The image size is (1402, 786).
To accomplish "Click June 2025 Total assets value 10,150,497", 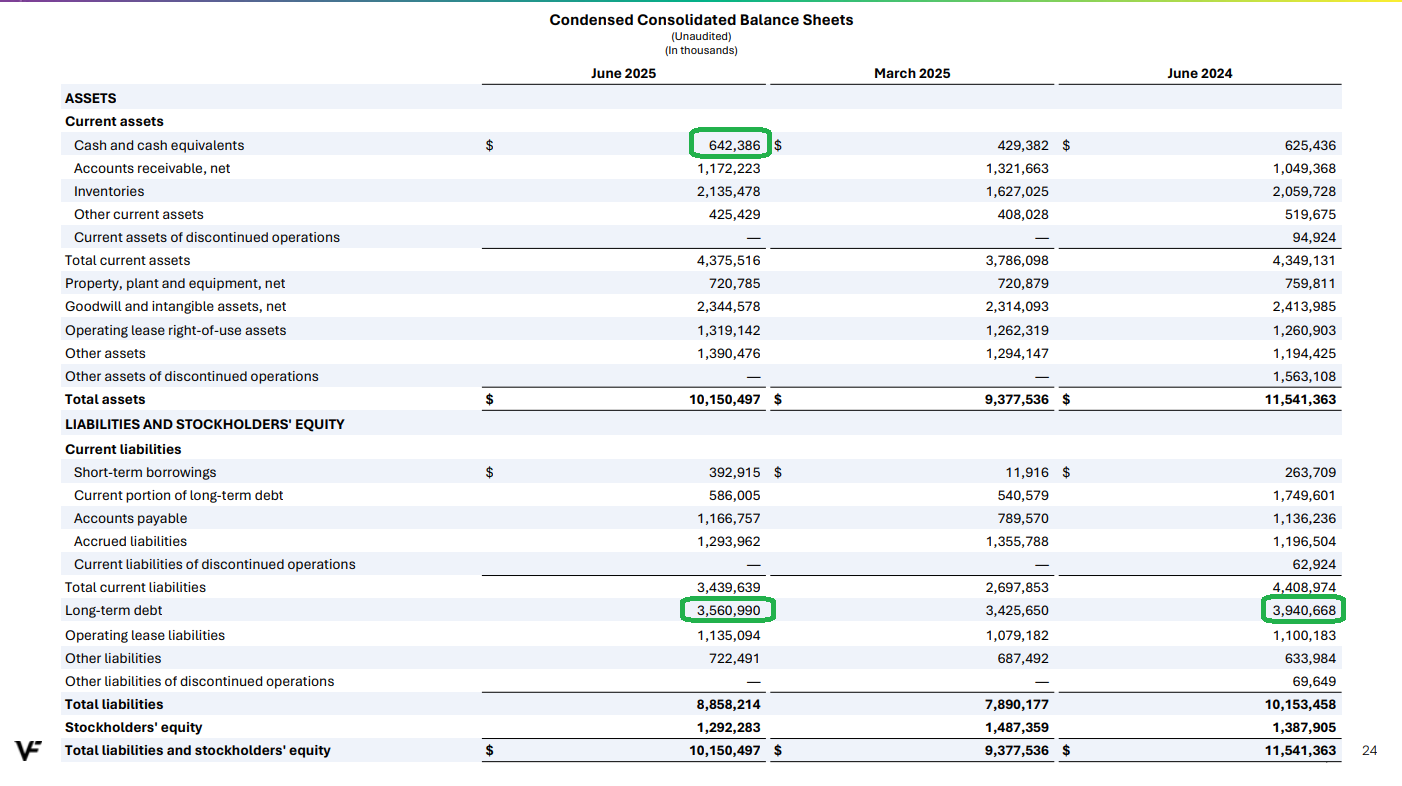I will tap(725, 399).
